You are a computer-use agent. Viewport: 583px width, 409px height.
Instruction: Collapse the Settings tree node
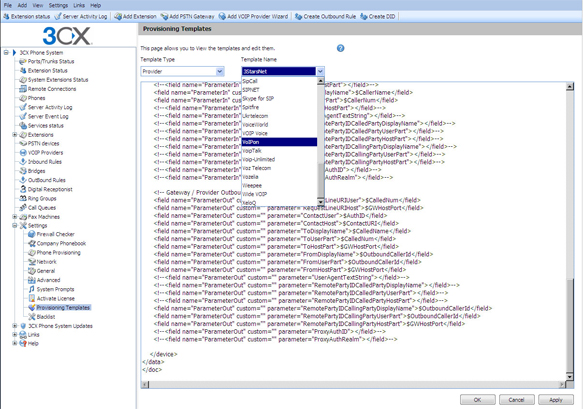[x=15, y=226]
